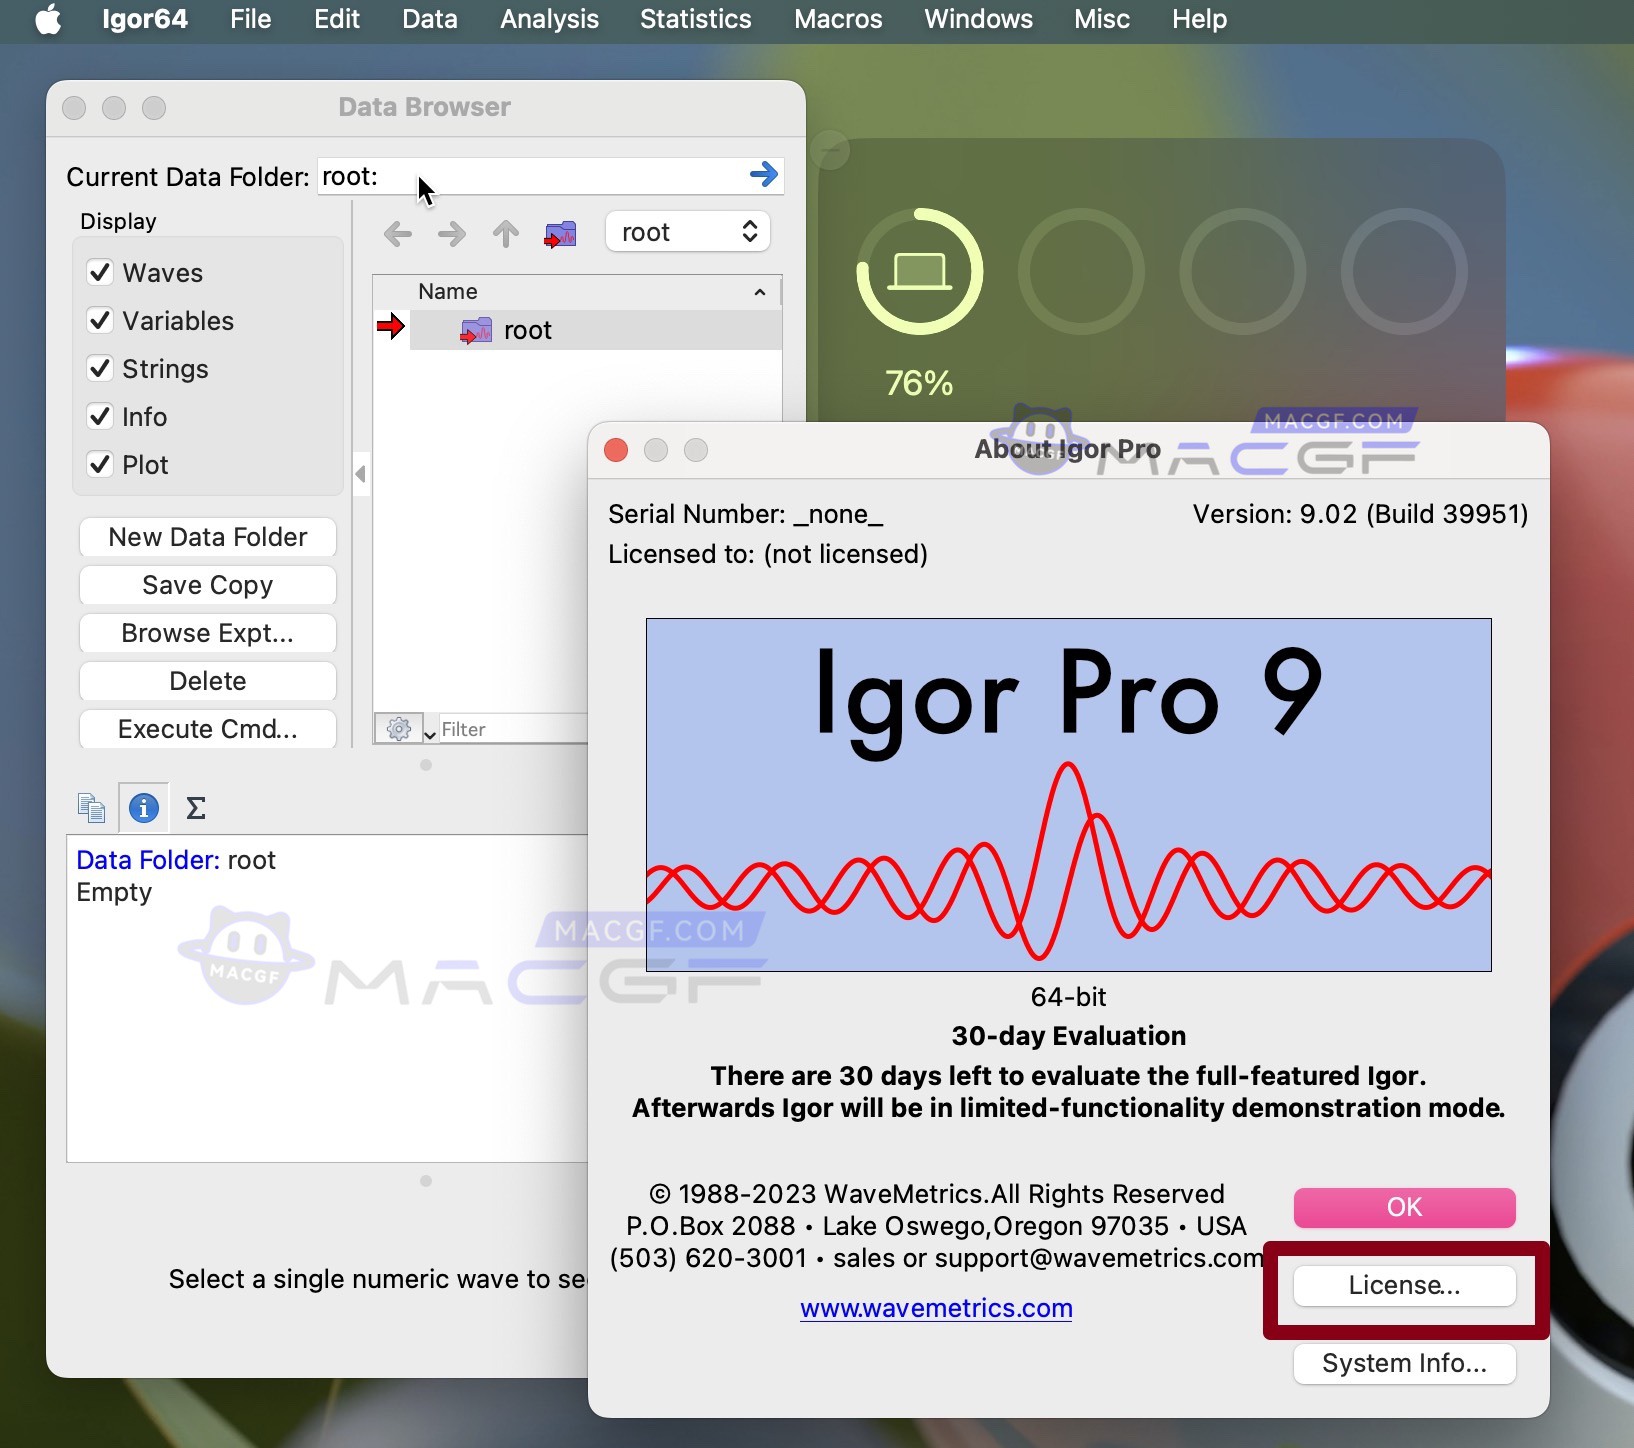Click the sigma statistics icon
This screenshot has height=1448, width=1634.
196,807
